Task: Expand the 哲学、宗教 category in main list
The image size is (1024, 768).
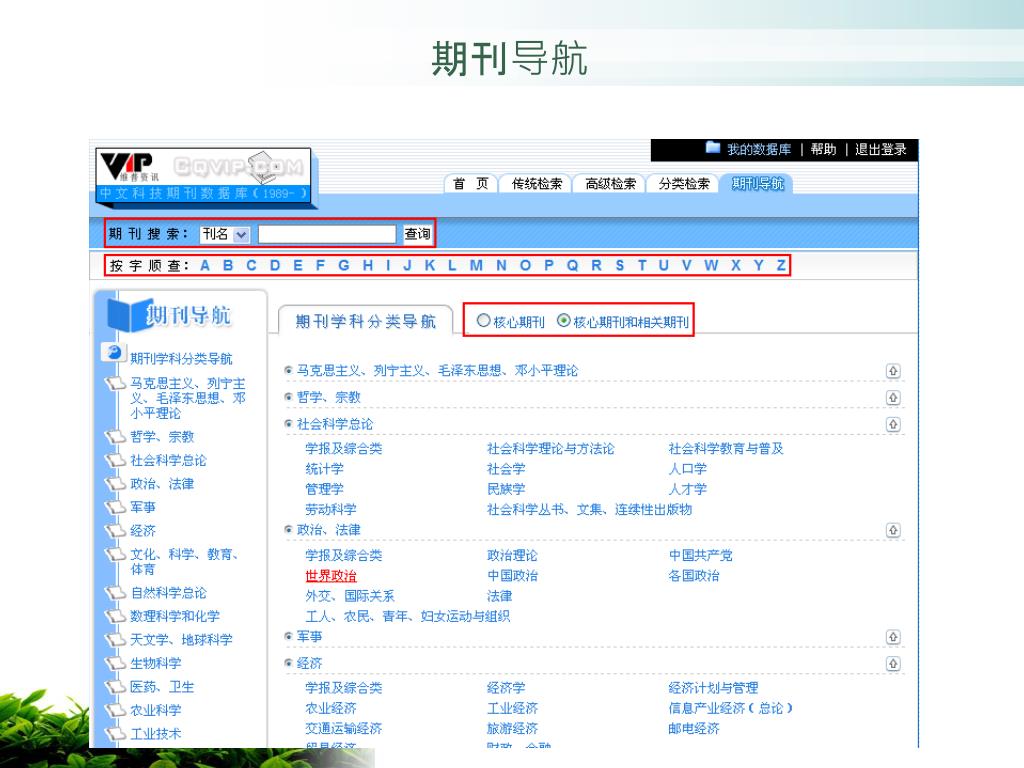Action: click(288, 397)
